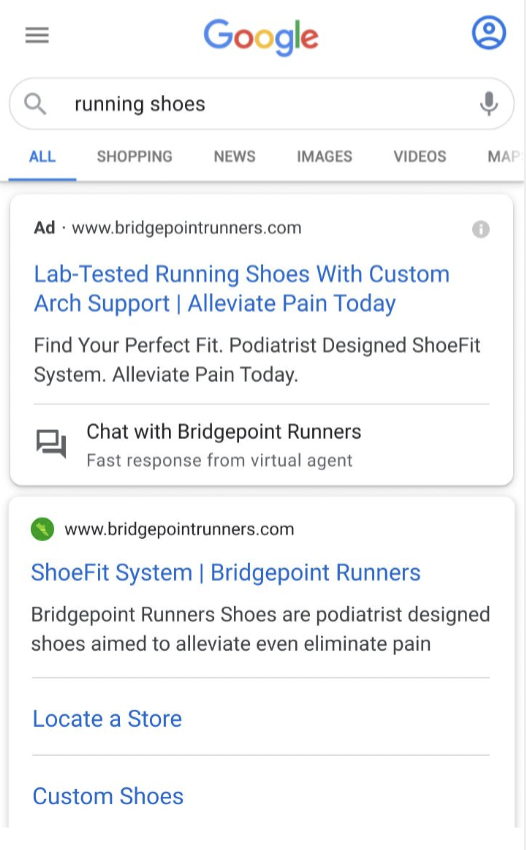
Task: Open the hamburger menu icon
Action: point(37,35)
